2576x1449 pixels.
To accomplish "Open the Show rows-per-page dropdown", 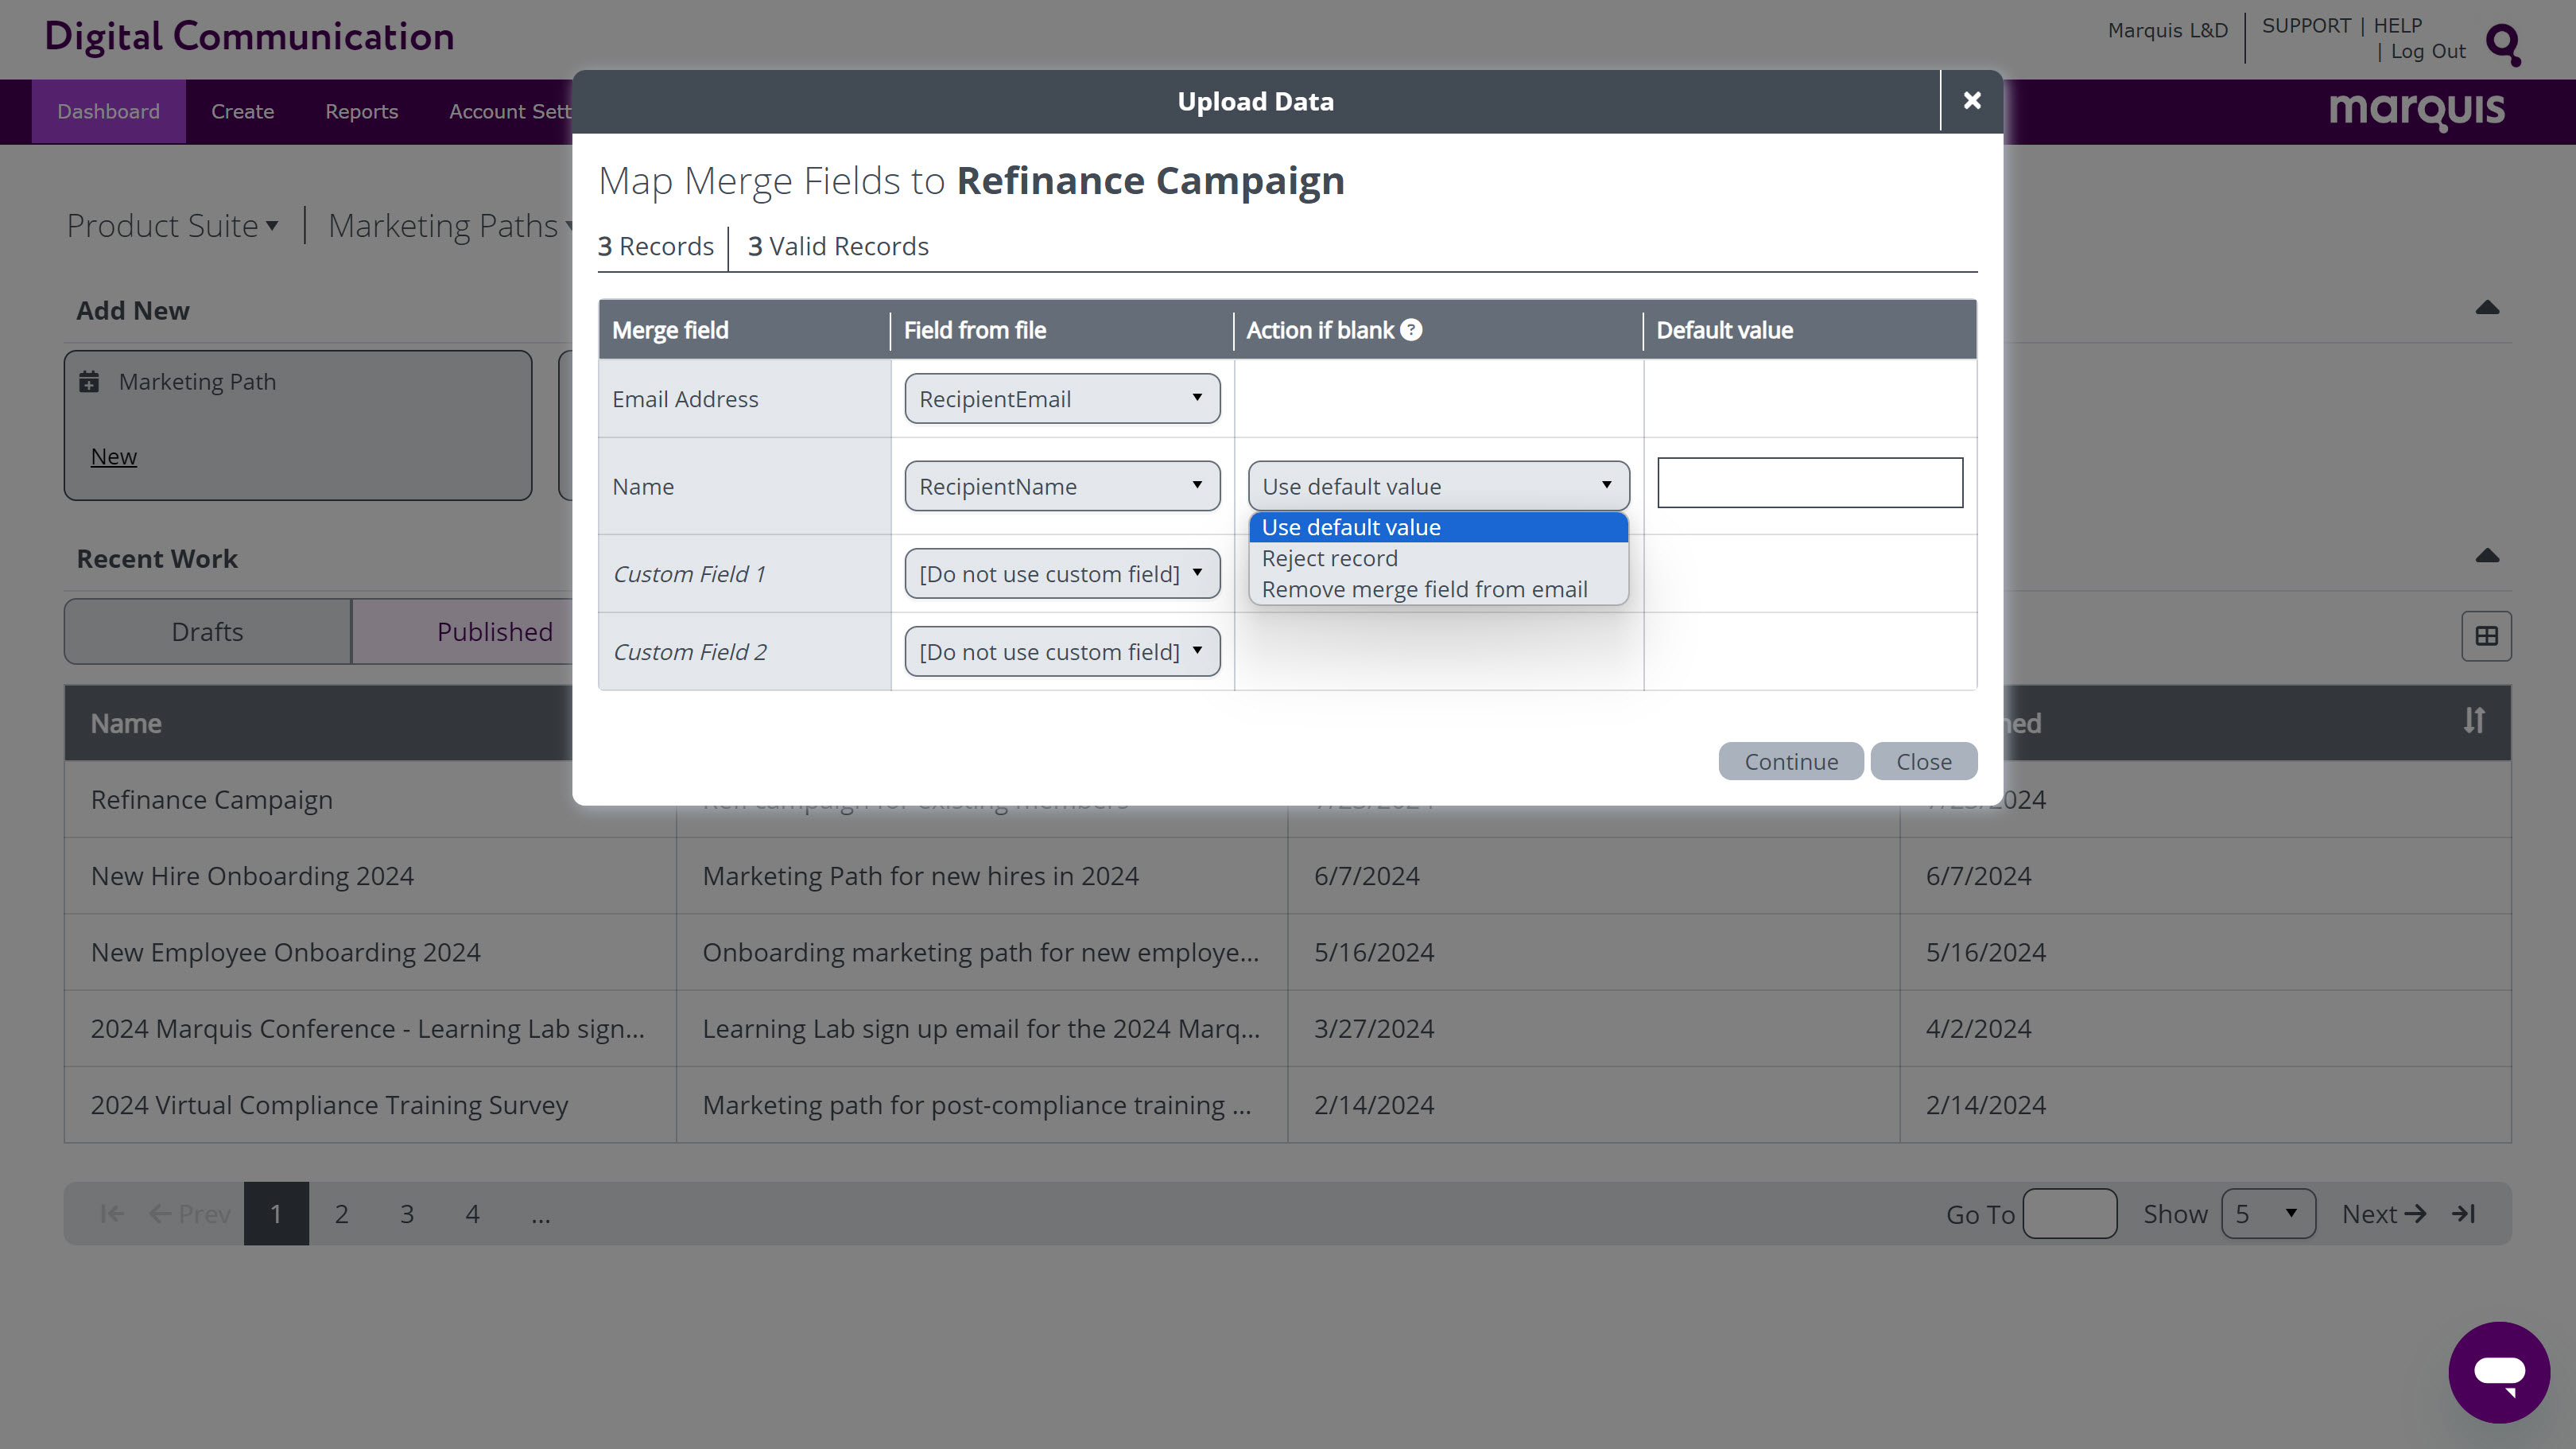I will [x=2268, y=1214].
